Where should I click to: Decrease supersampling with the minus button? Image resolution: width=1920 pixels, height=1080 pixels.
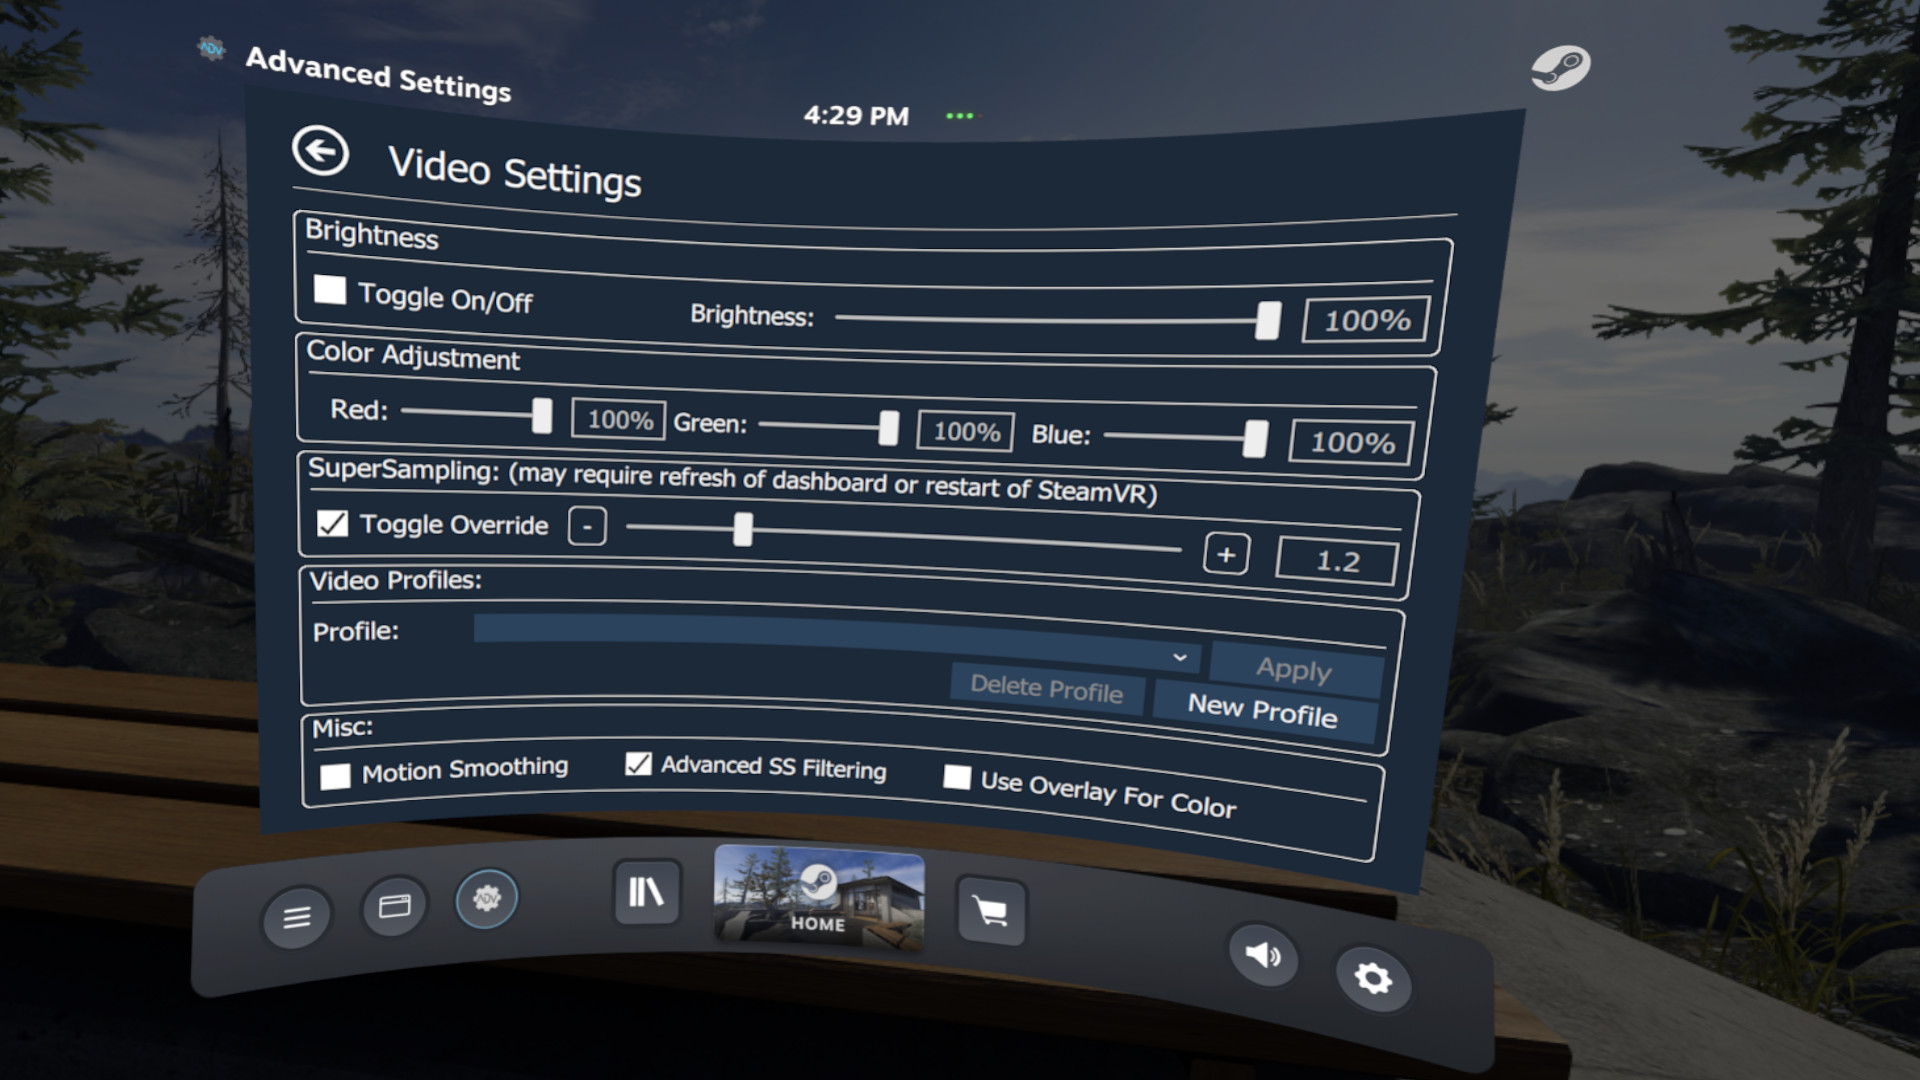tap(587, 526)
